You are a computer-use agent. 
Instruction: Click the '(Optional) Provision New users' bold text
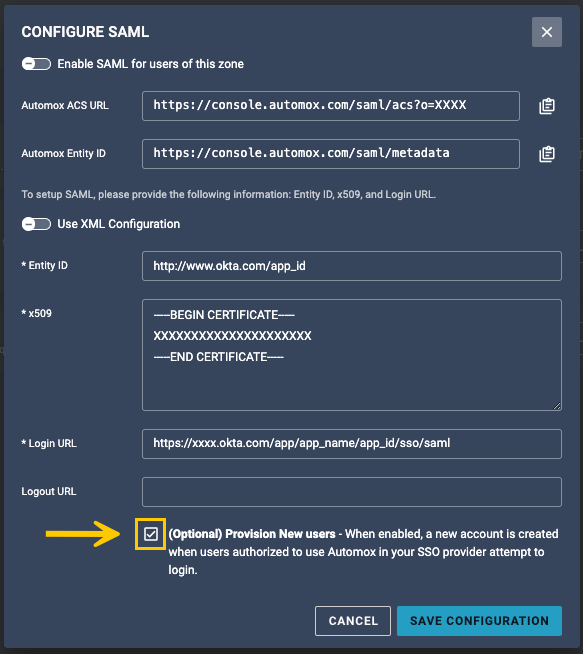251,534
